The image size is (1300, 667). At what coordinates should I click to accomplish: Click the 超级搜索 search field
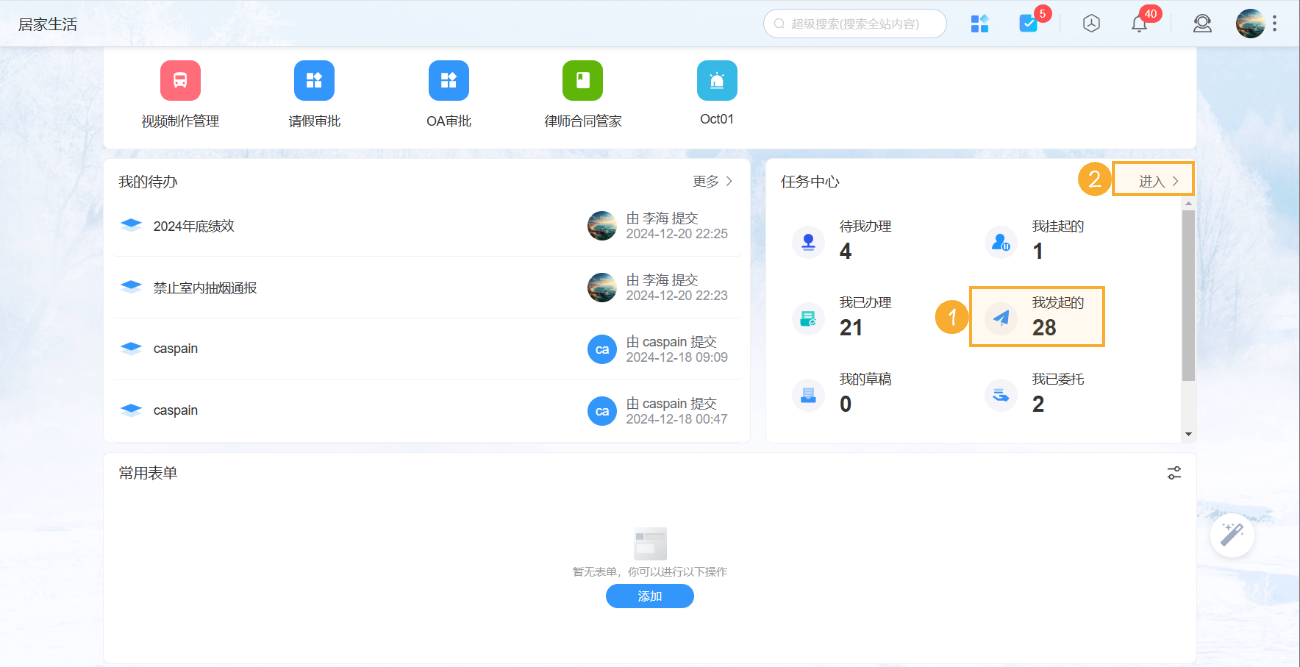(855, 24)
